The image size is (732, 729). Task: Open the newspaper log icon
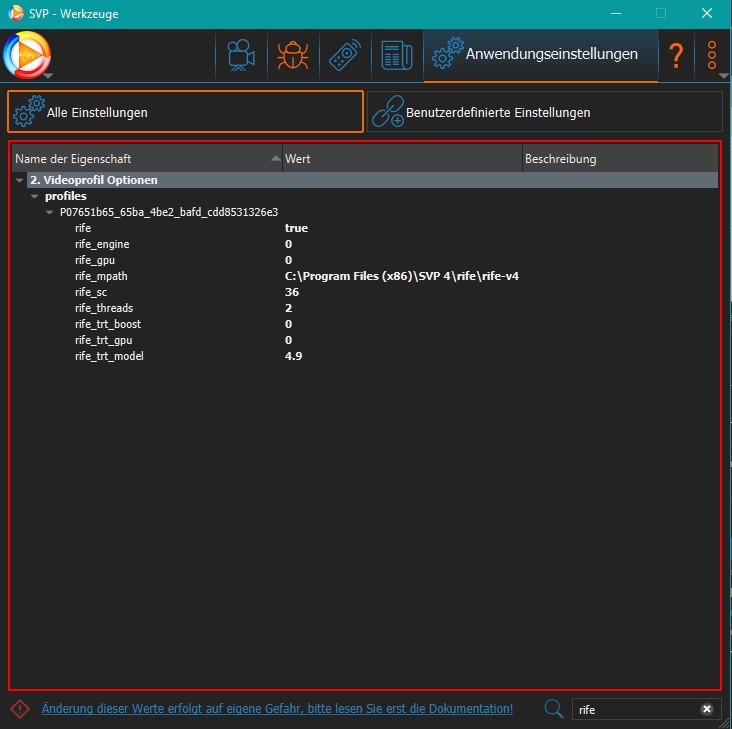[397, 55]
